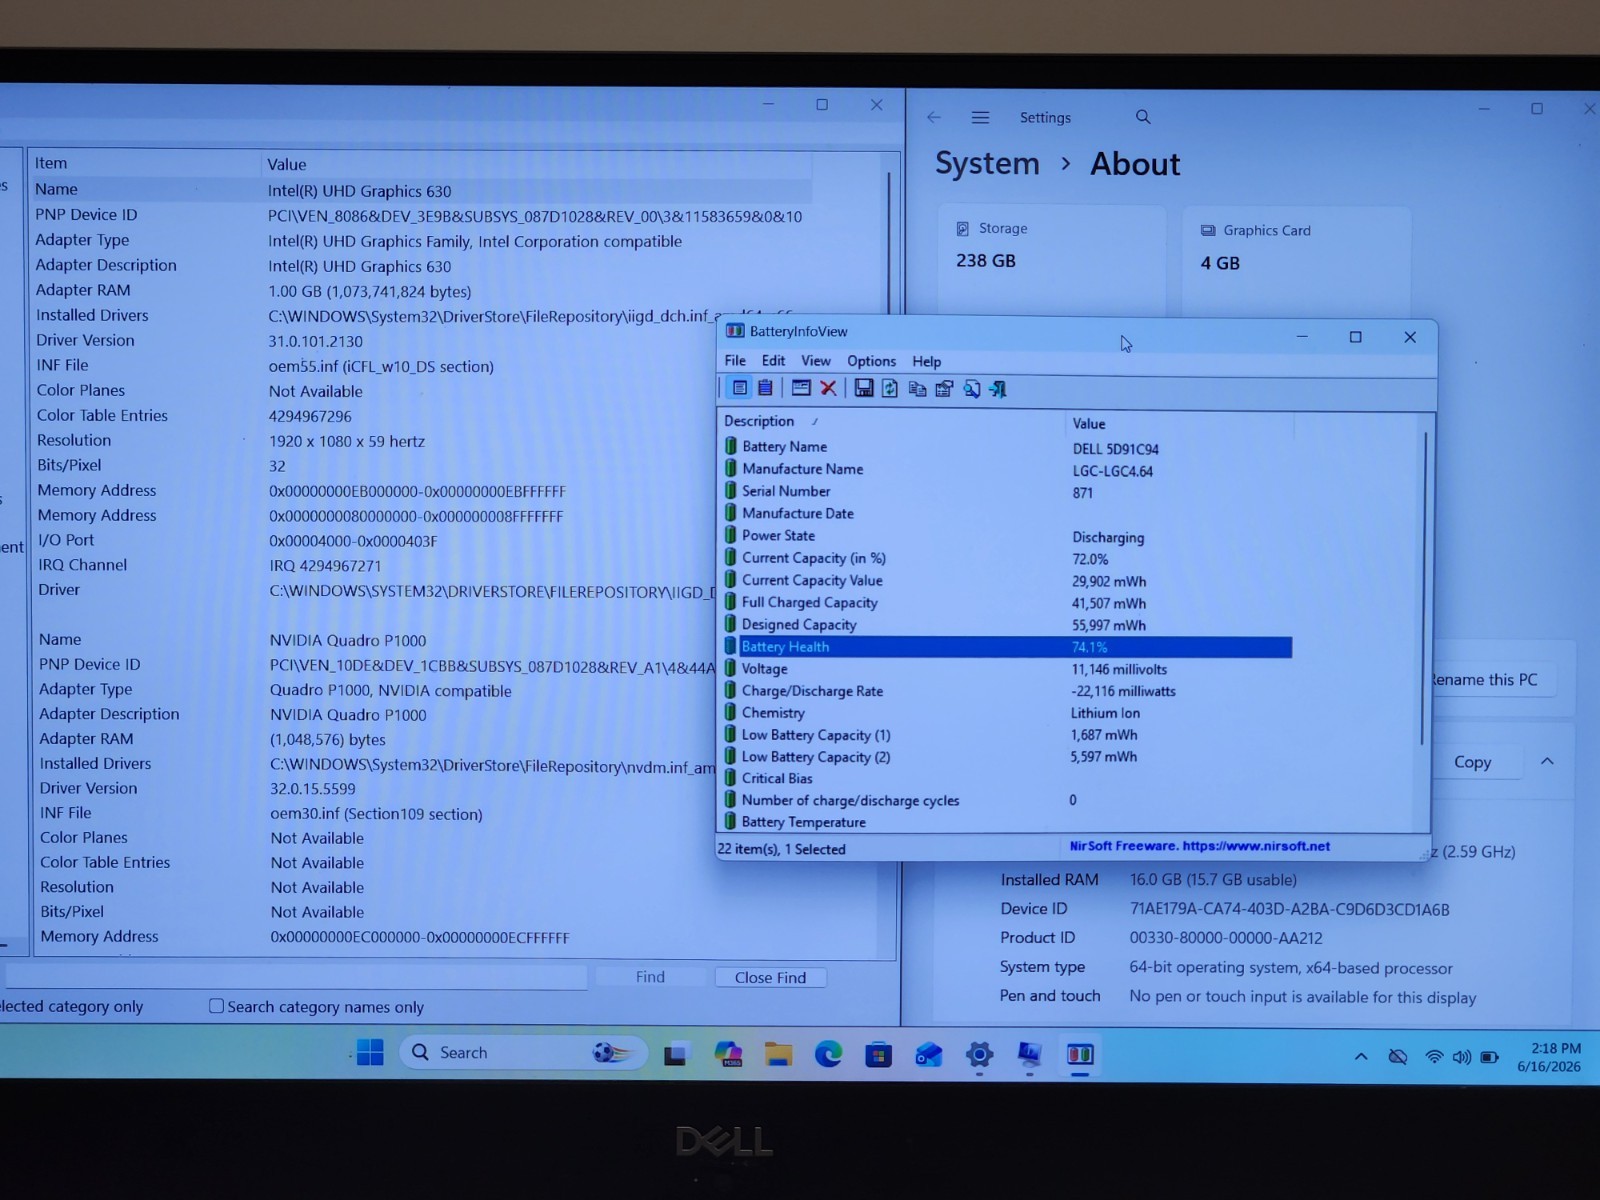Open the Edit menu in BatteryInfoView
Image resolution: width=1600 pixels, height=1200 pixels.
[773, 360]
